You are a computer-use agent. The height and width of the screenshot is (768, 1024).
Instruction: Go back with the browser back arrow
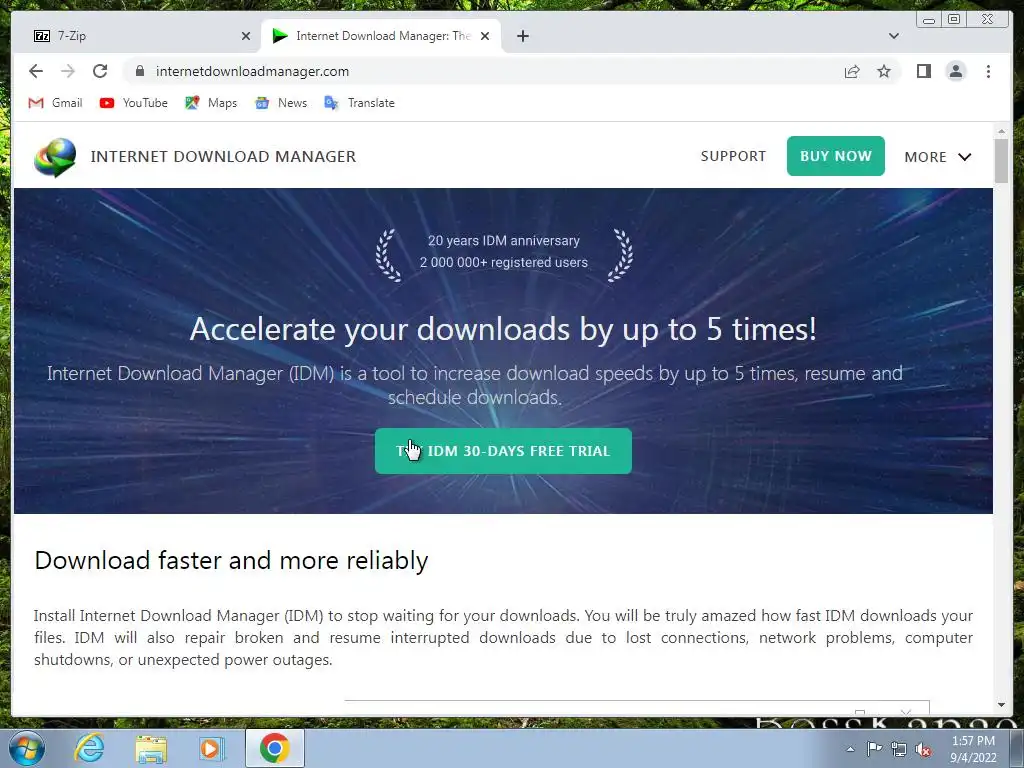(36, 71)
